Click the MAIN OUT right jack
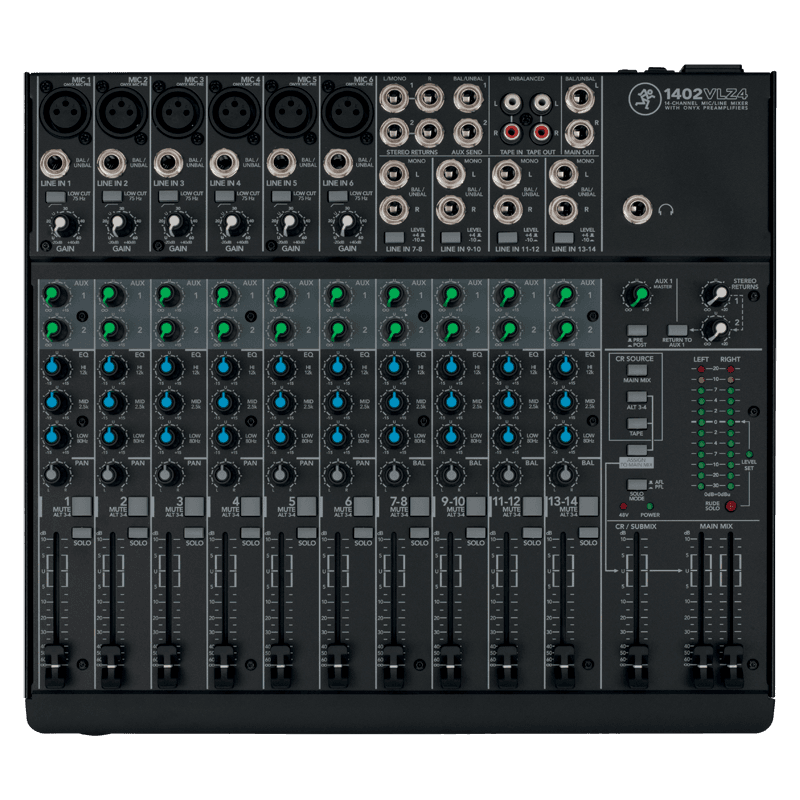This screenshot has height=800, width=800. tap(580, 133)
